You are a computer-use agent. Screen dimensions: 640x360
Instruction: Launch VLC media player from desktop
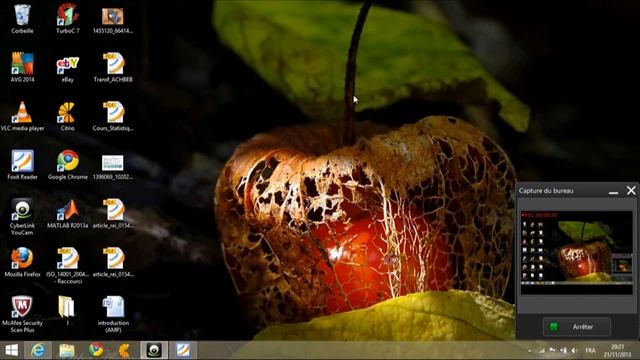(22, 116)
